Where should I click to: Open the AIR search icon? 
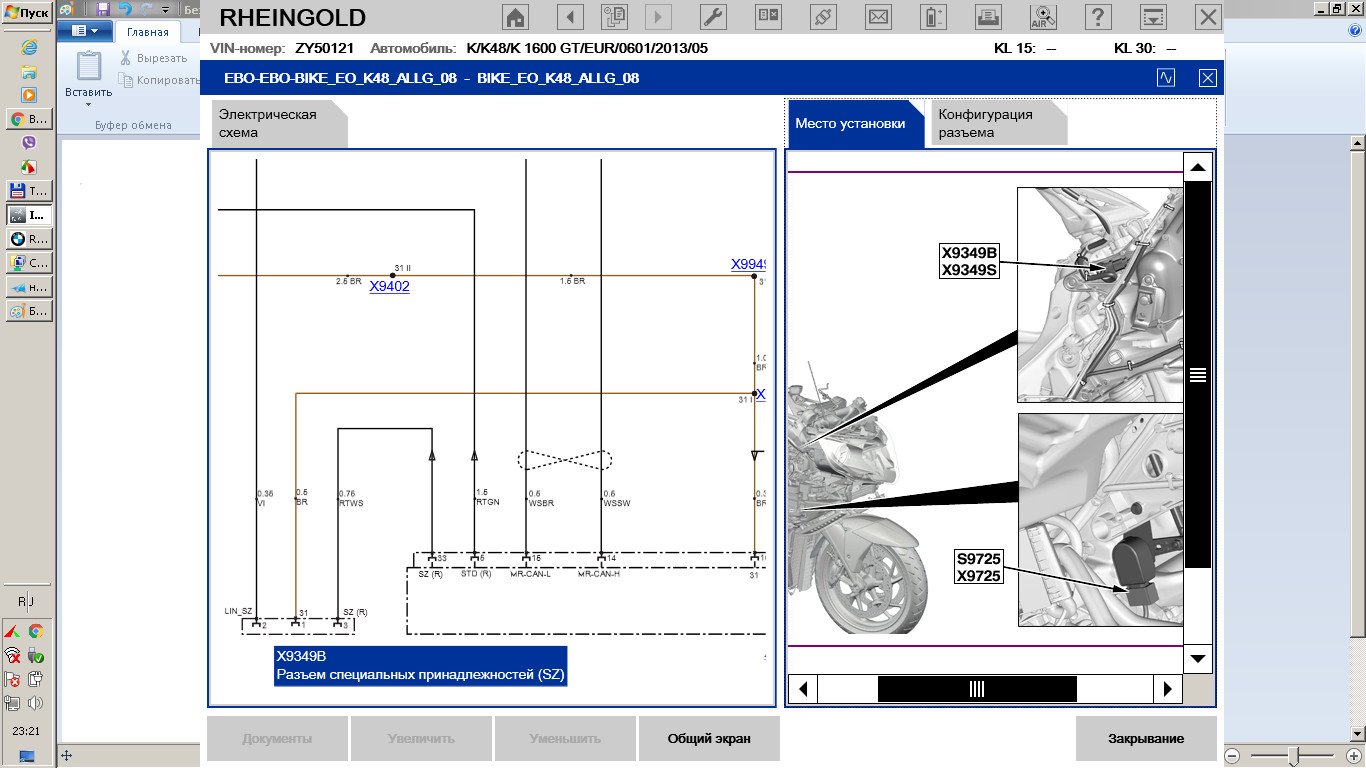[1043, 17]
